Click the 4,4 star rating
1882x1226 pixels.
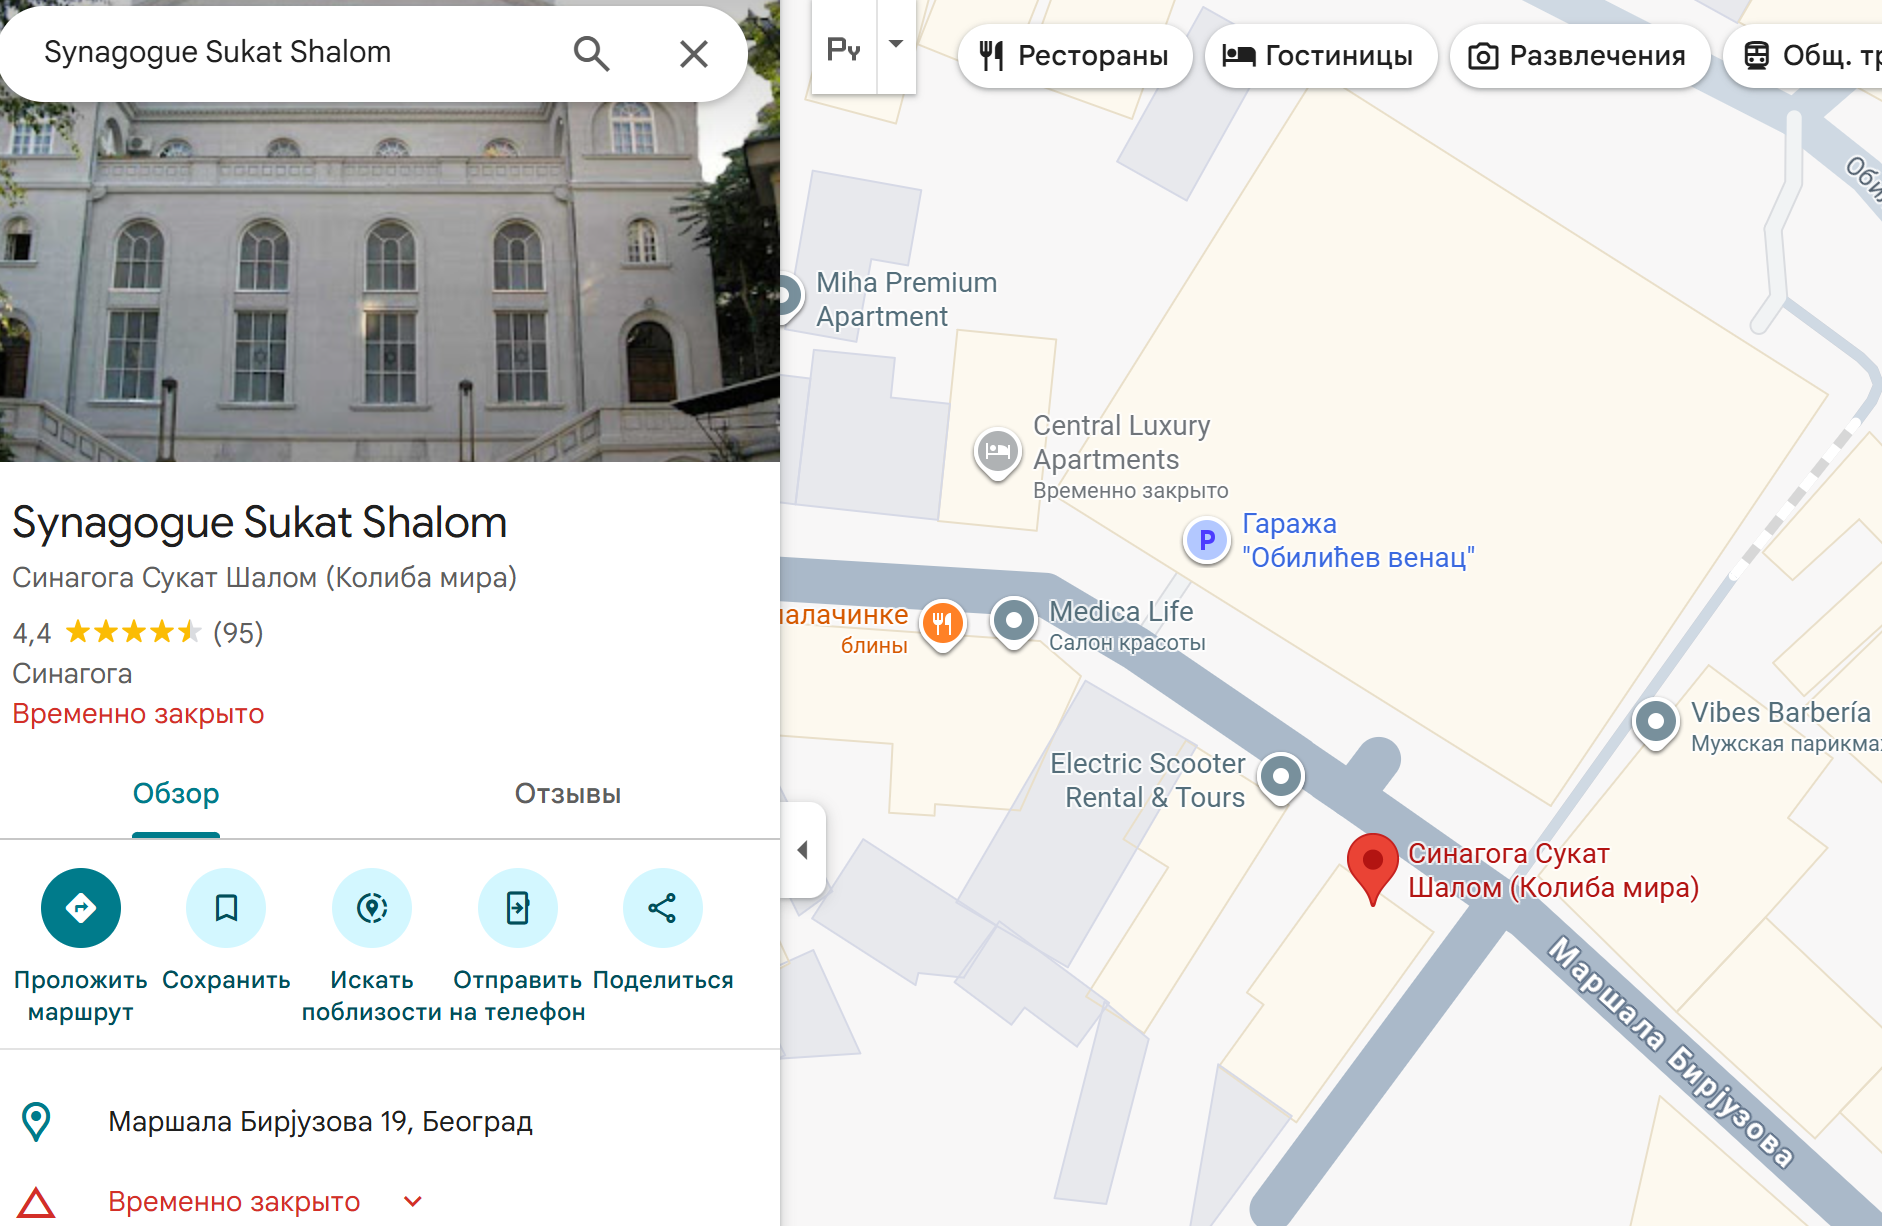click(107, 633)
